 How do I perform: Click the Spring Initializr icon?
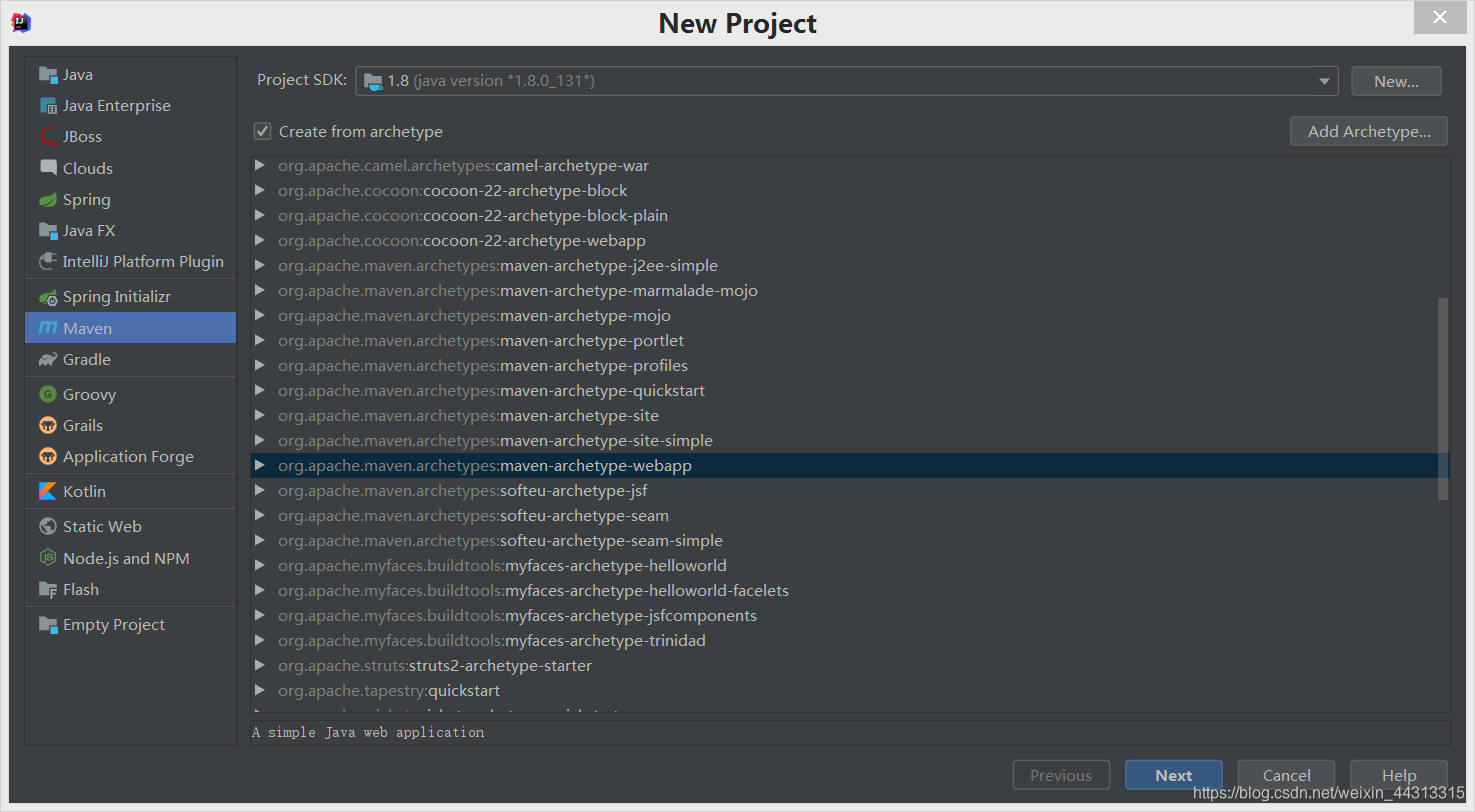coord(48,297)
